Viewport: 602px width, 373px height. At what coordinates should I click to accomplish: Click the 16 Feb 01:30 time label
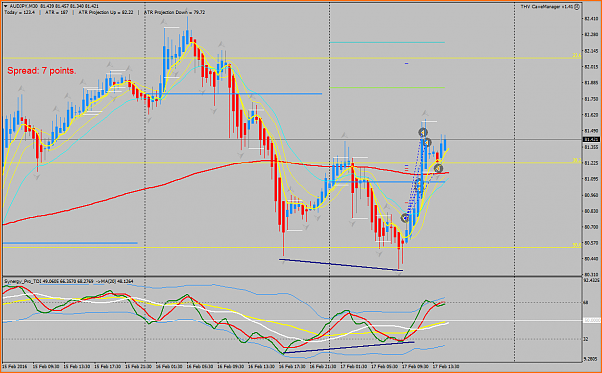click(168, 366)
